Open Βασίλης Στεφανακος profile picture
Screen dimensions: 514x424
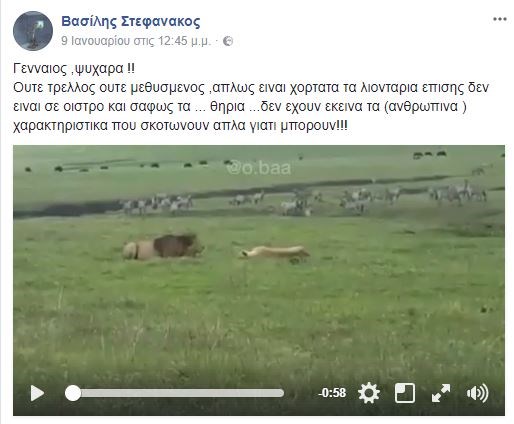[33, 31]
